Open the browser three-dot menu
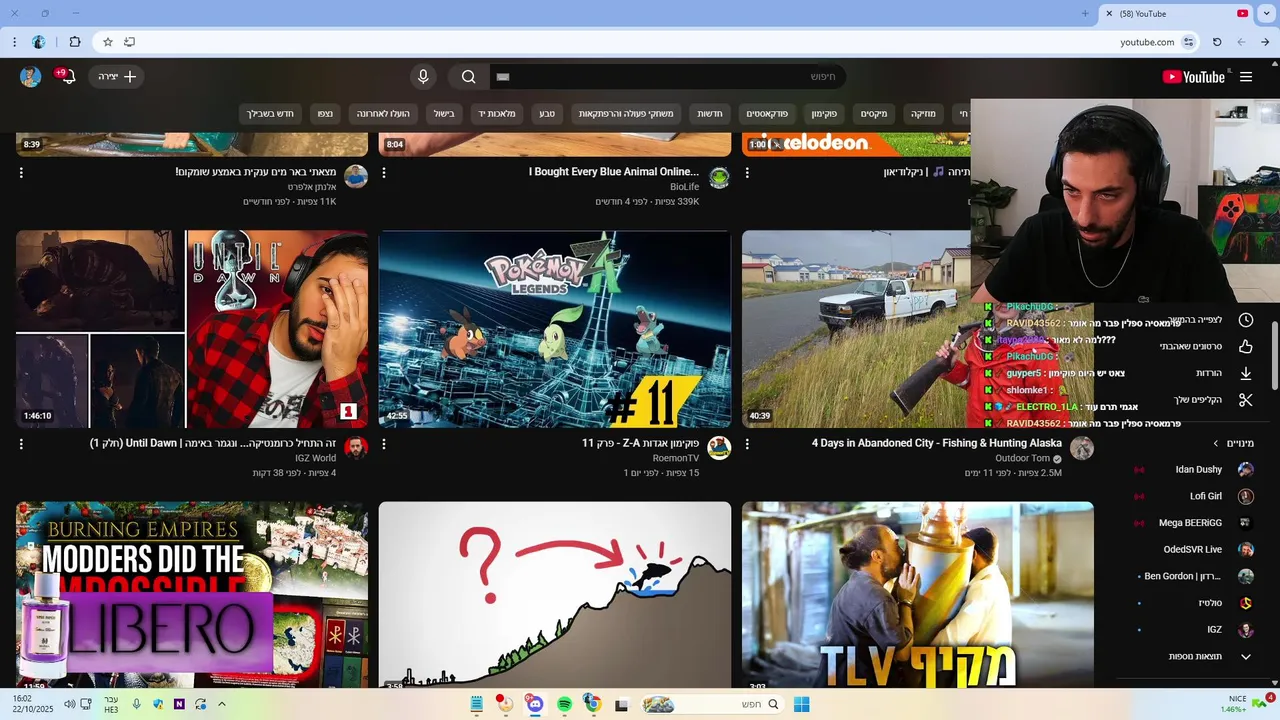 [14, 42]
